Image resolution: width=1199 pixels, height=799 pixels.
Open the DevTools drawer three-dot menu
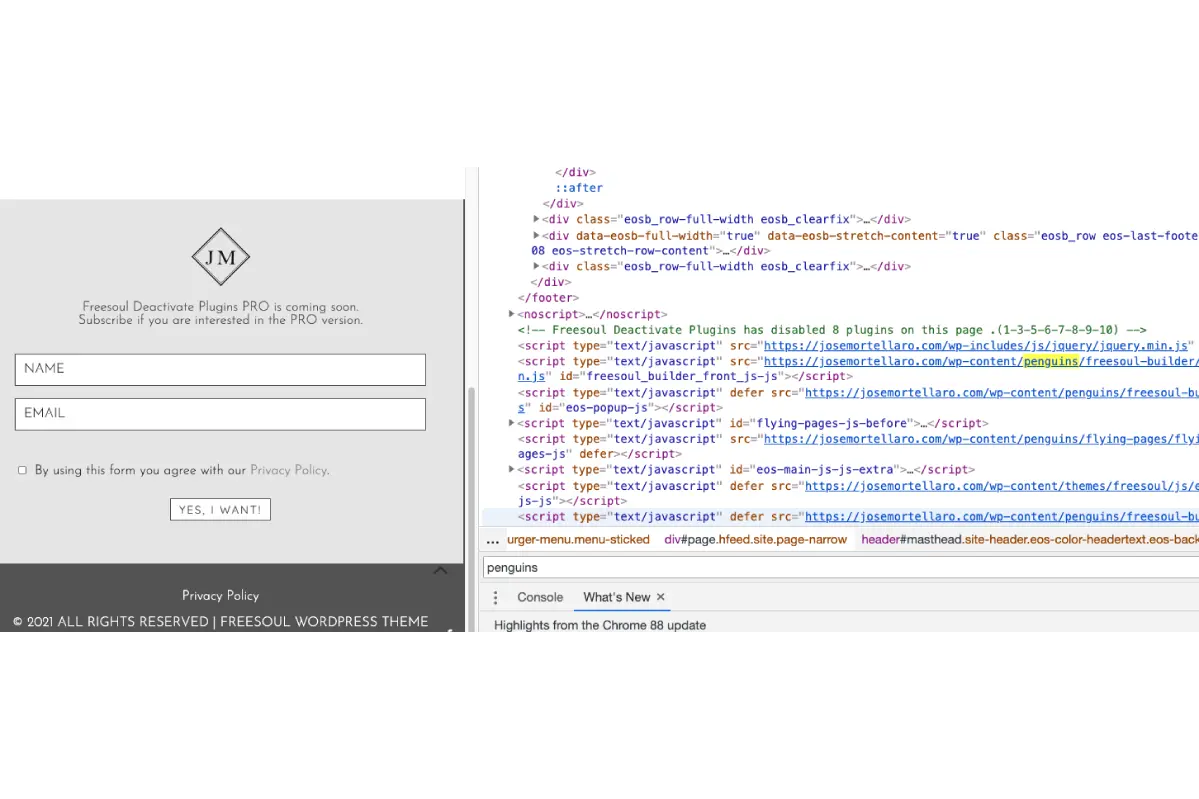(495, 597)
